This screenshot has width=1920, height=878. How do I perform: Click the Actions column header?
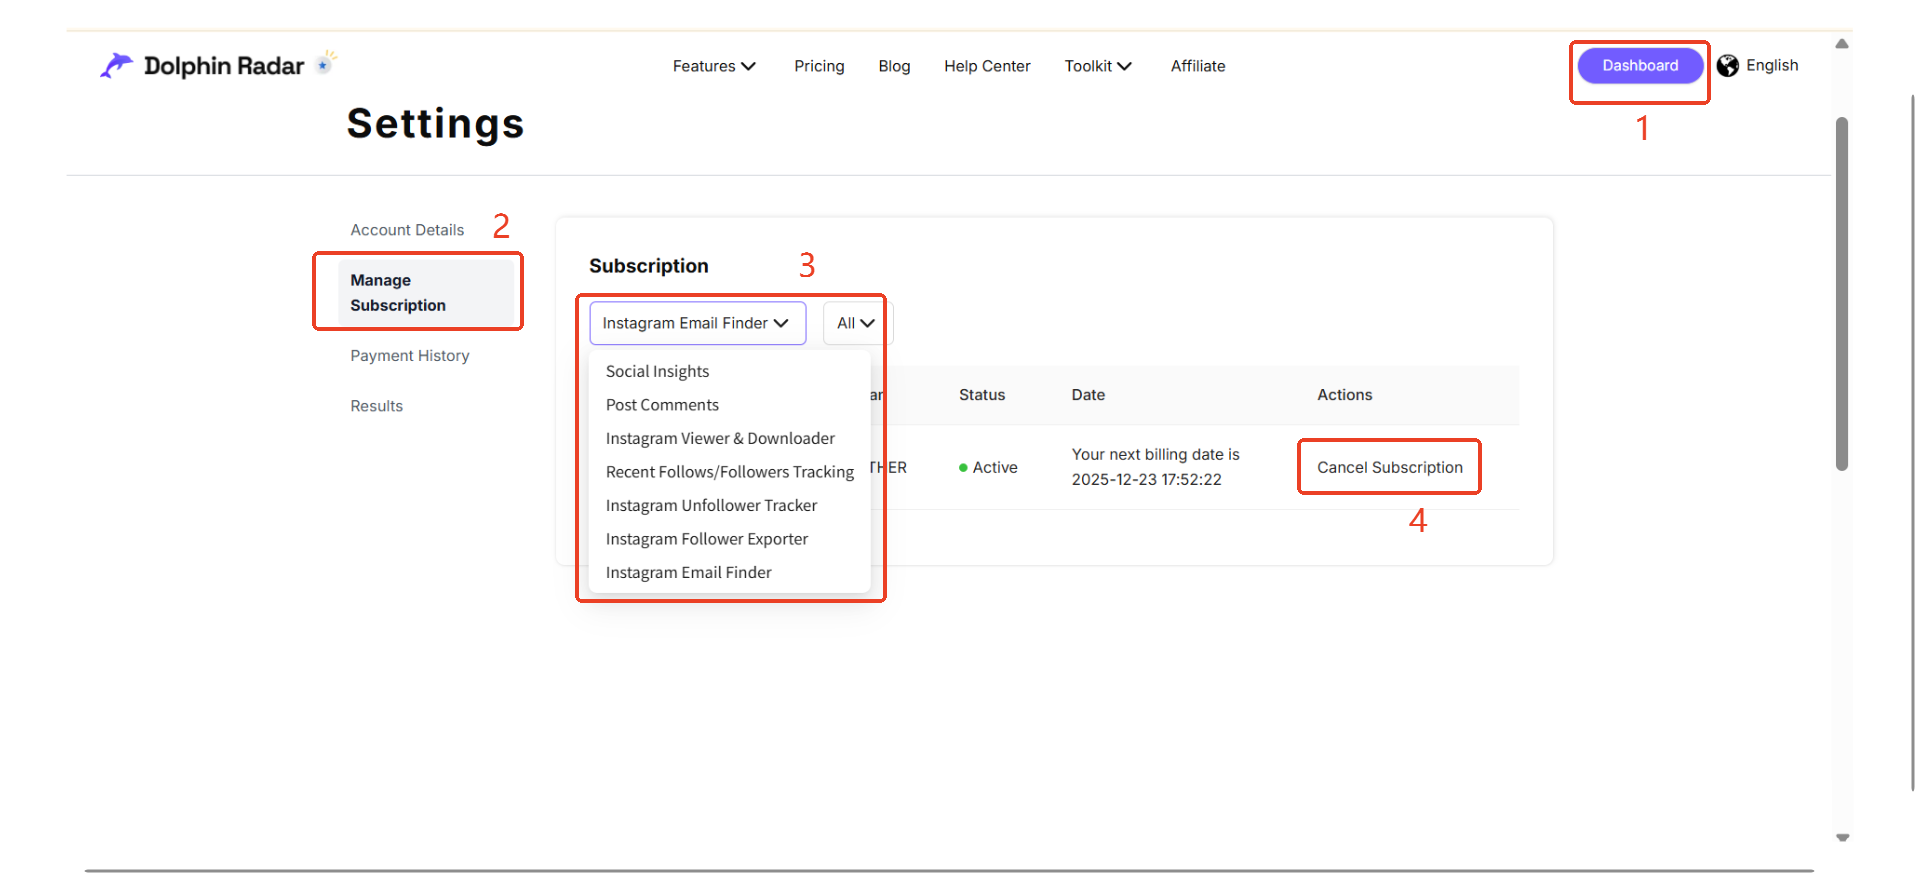(1344, 395)
